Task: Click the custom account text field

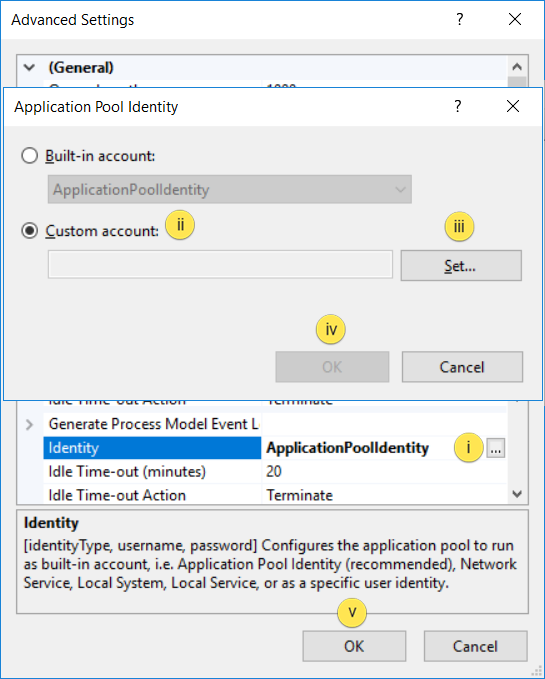Action: point(220,264)
